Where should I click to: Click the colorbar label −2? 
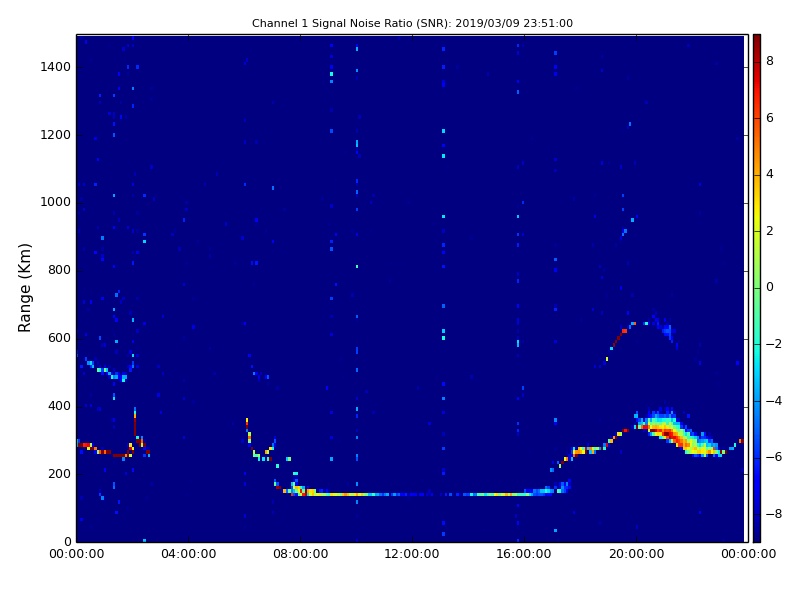[x=773, y=344]
